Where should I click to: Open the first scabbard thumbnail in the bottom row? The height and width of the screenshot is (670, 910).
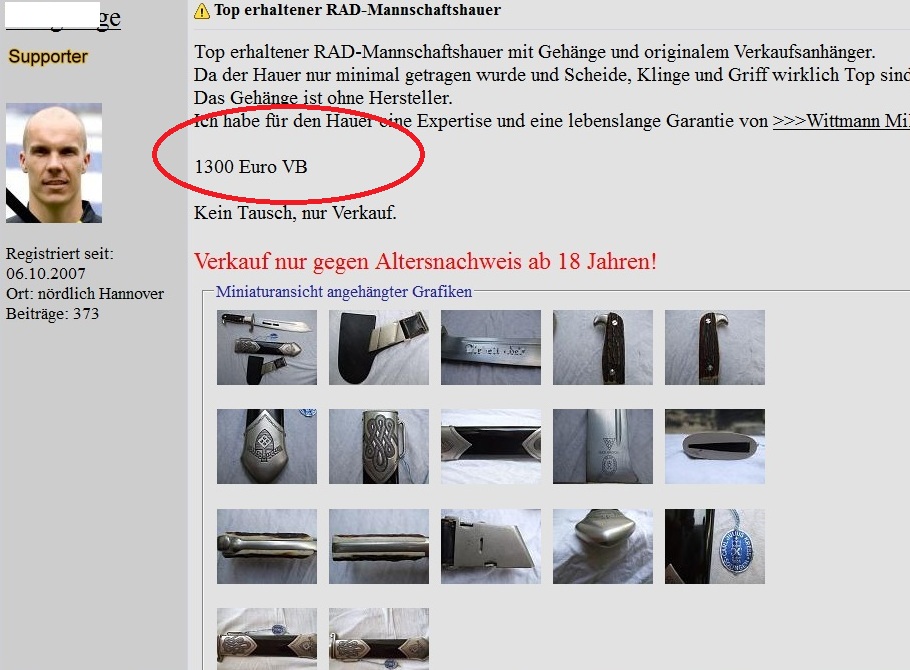267,639
